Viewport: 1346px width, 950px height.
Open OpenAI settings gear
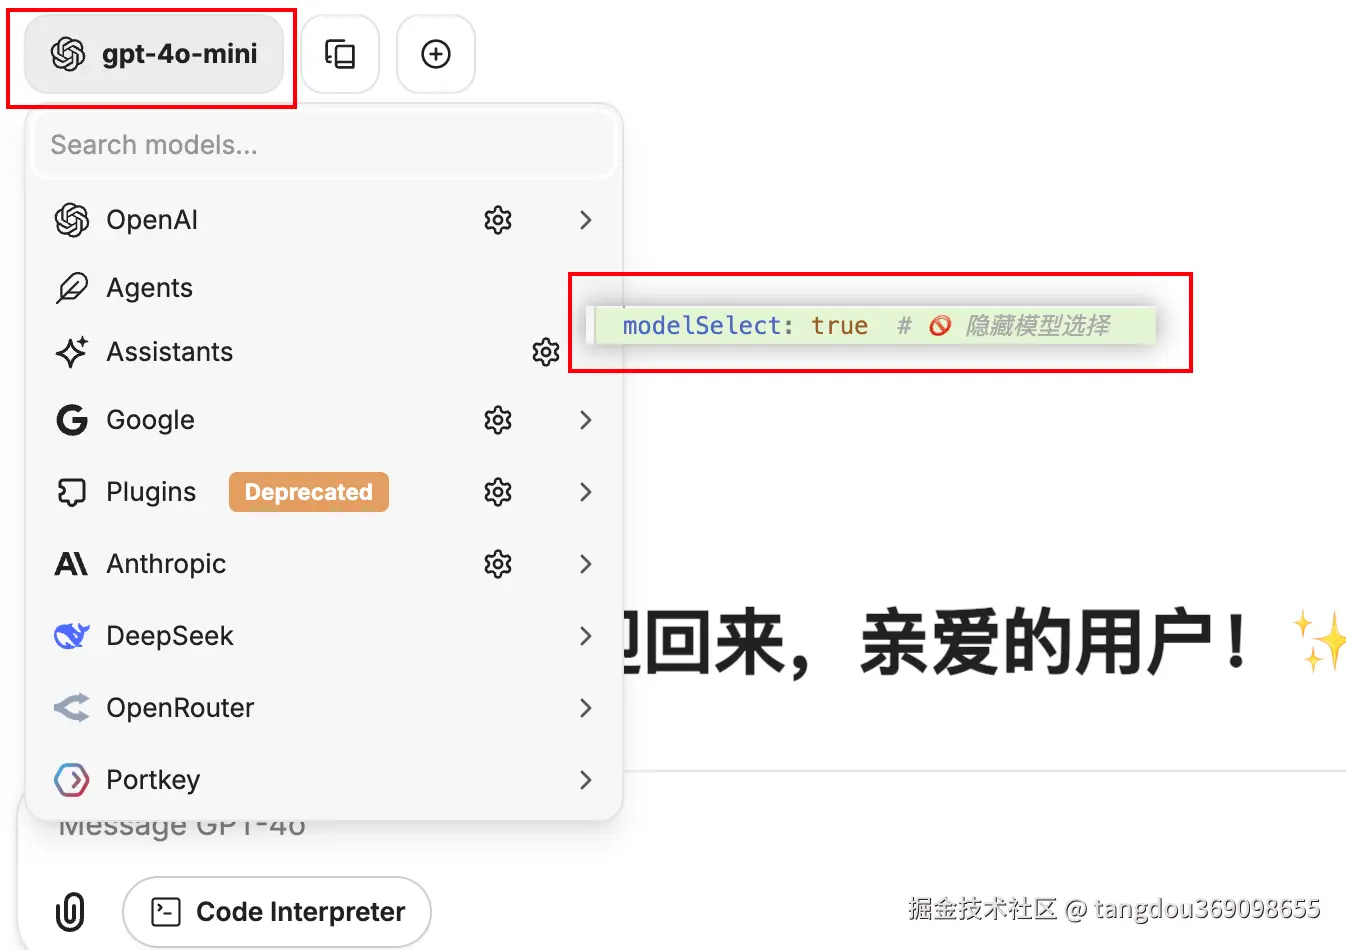click(498, 220)
